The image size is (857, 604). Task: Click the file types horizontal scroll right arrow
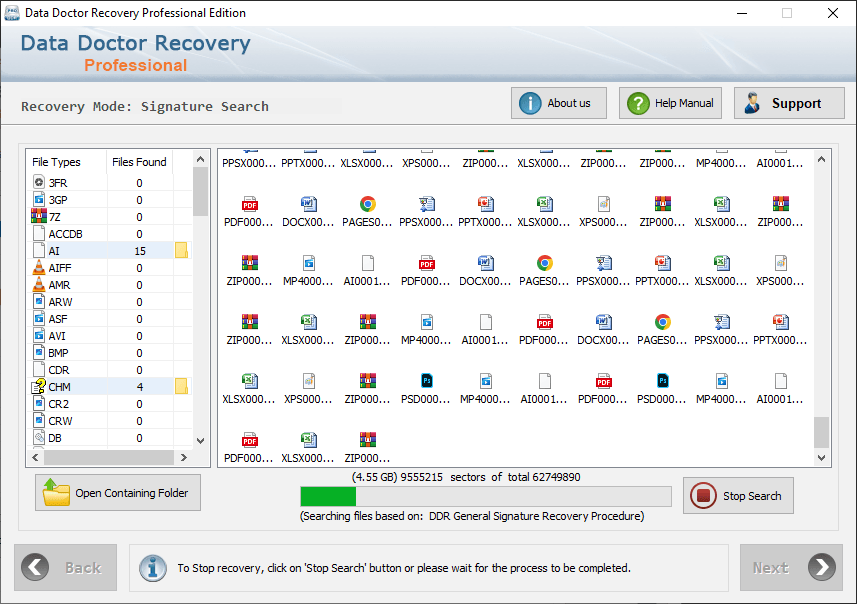[x=184, y=457]
